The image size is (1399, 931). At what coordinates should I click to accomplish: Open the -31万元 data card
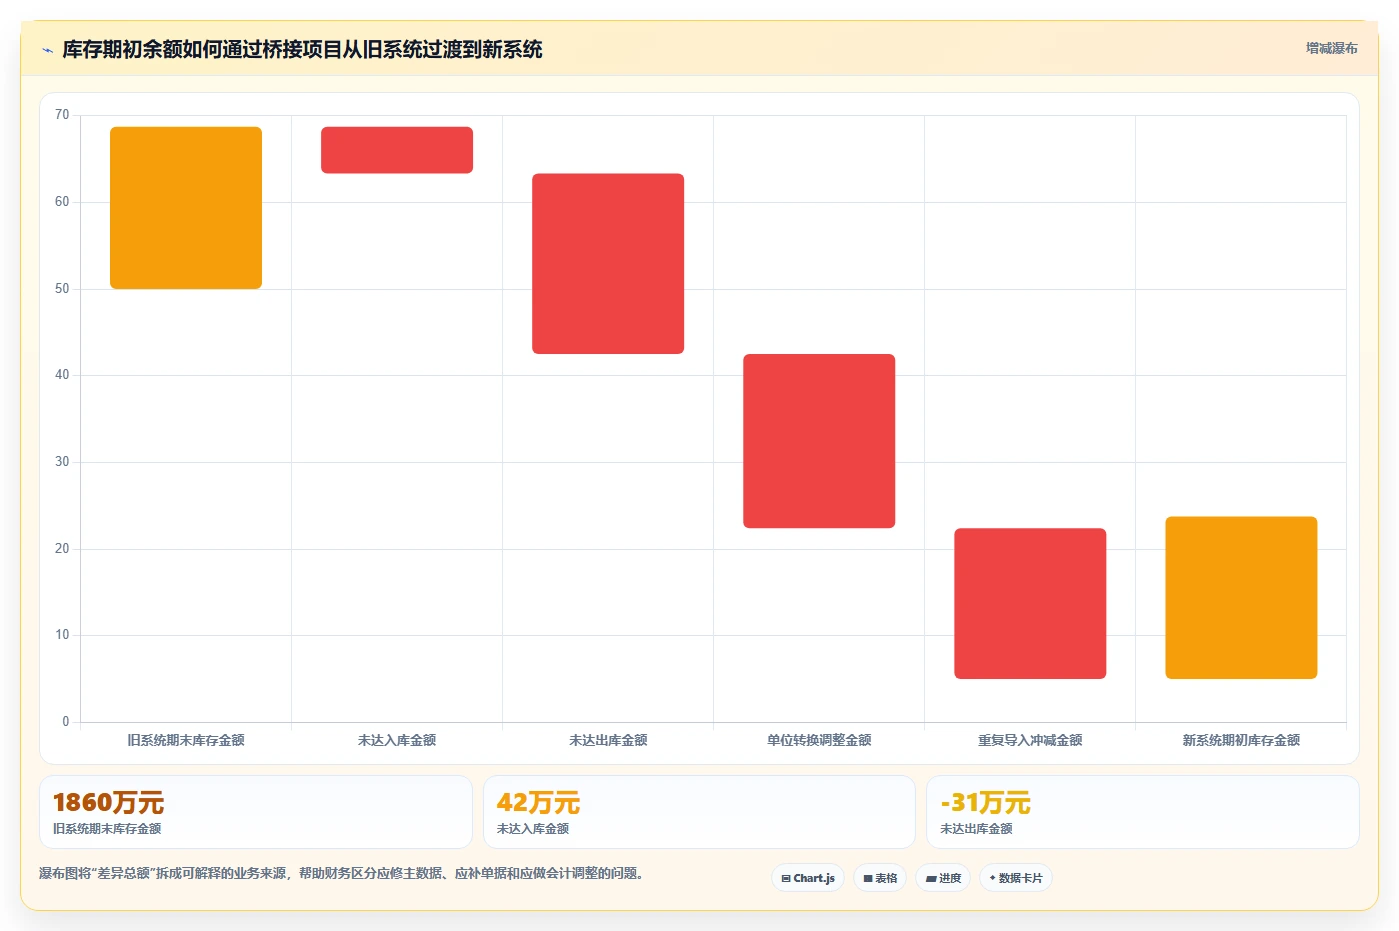click(1143, 812)
